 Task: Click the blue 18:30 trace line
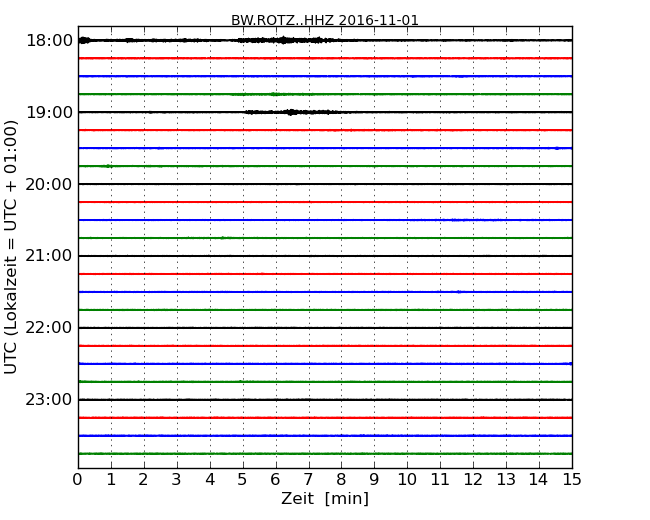coord(325,76)
